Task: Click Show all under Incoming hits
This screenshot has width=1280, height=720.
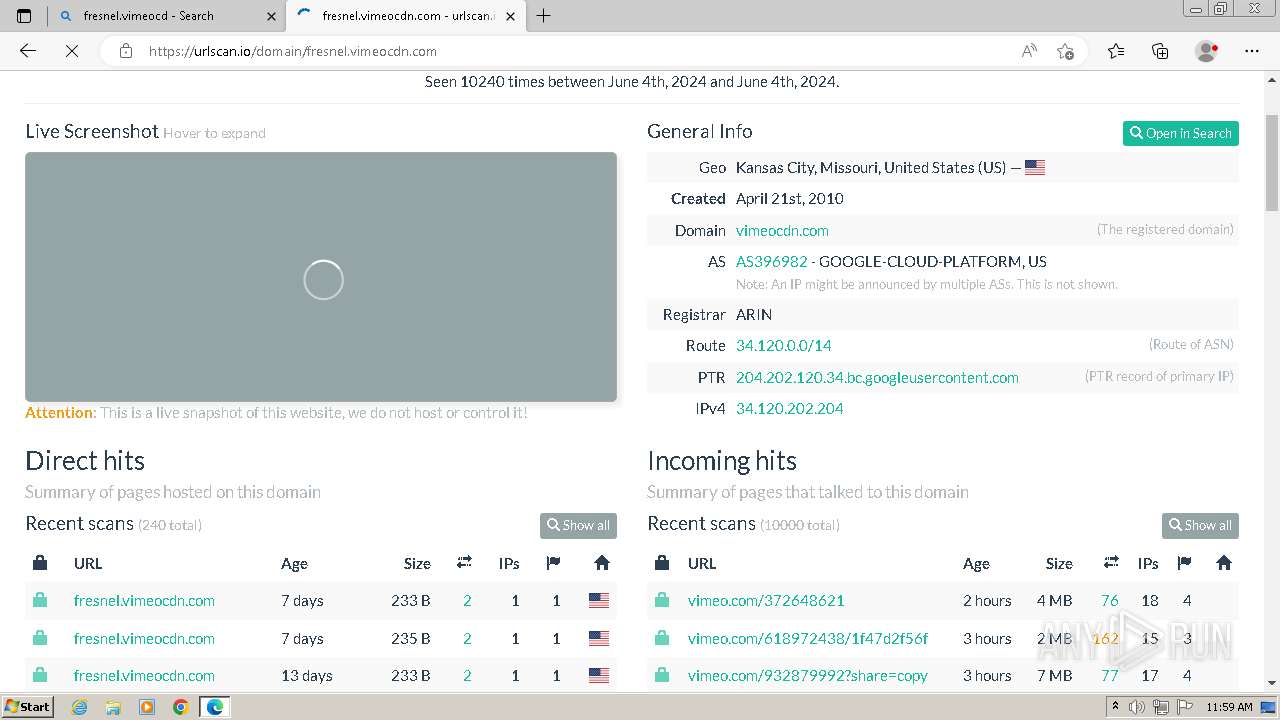Action: pos(1200,525)
